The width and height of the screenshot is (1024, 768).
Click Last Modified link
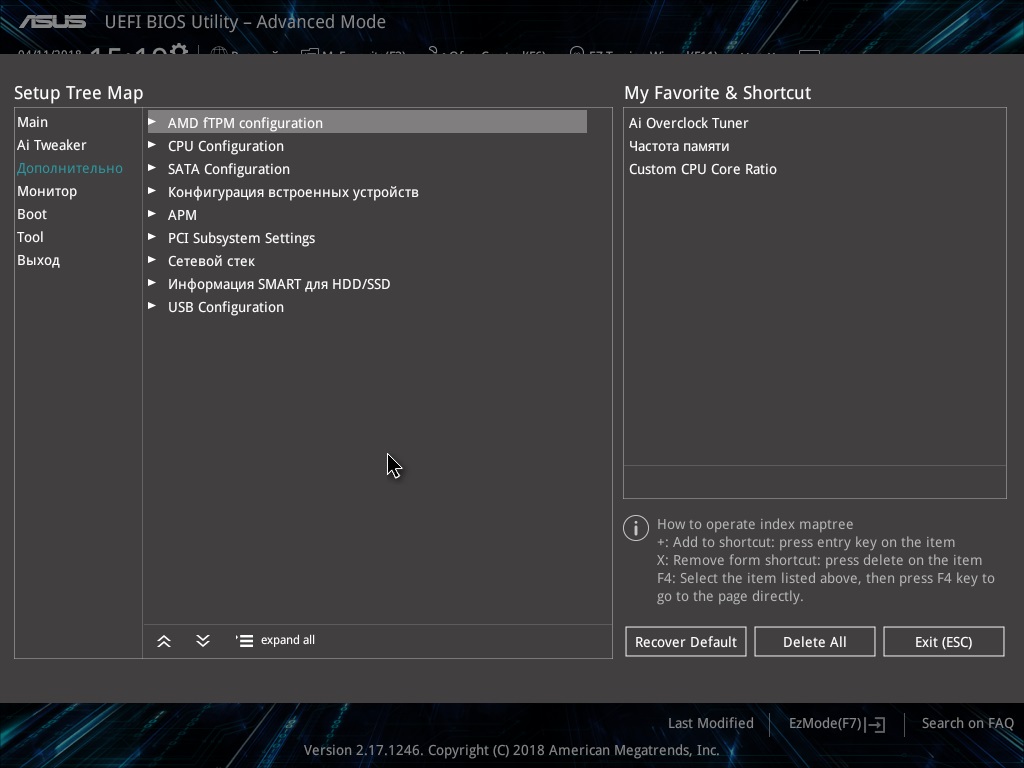[711, 724]
